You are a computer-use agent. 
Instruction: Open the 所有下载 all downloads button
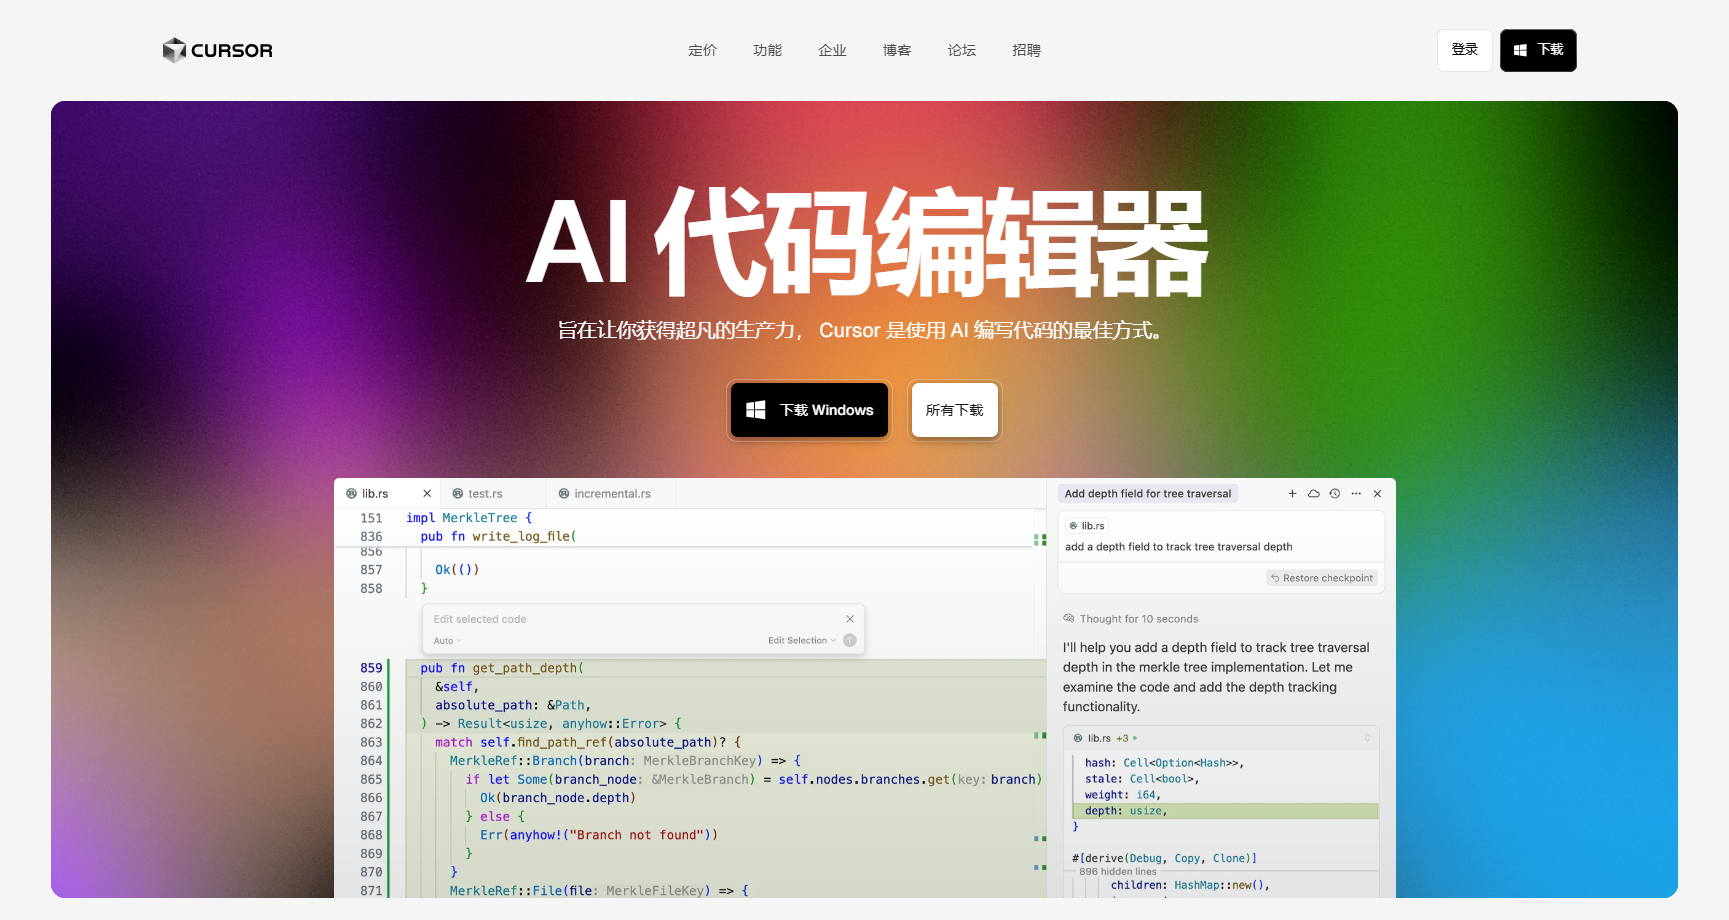pos(955,410)
